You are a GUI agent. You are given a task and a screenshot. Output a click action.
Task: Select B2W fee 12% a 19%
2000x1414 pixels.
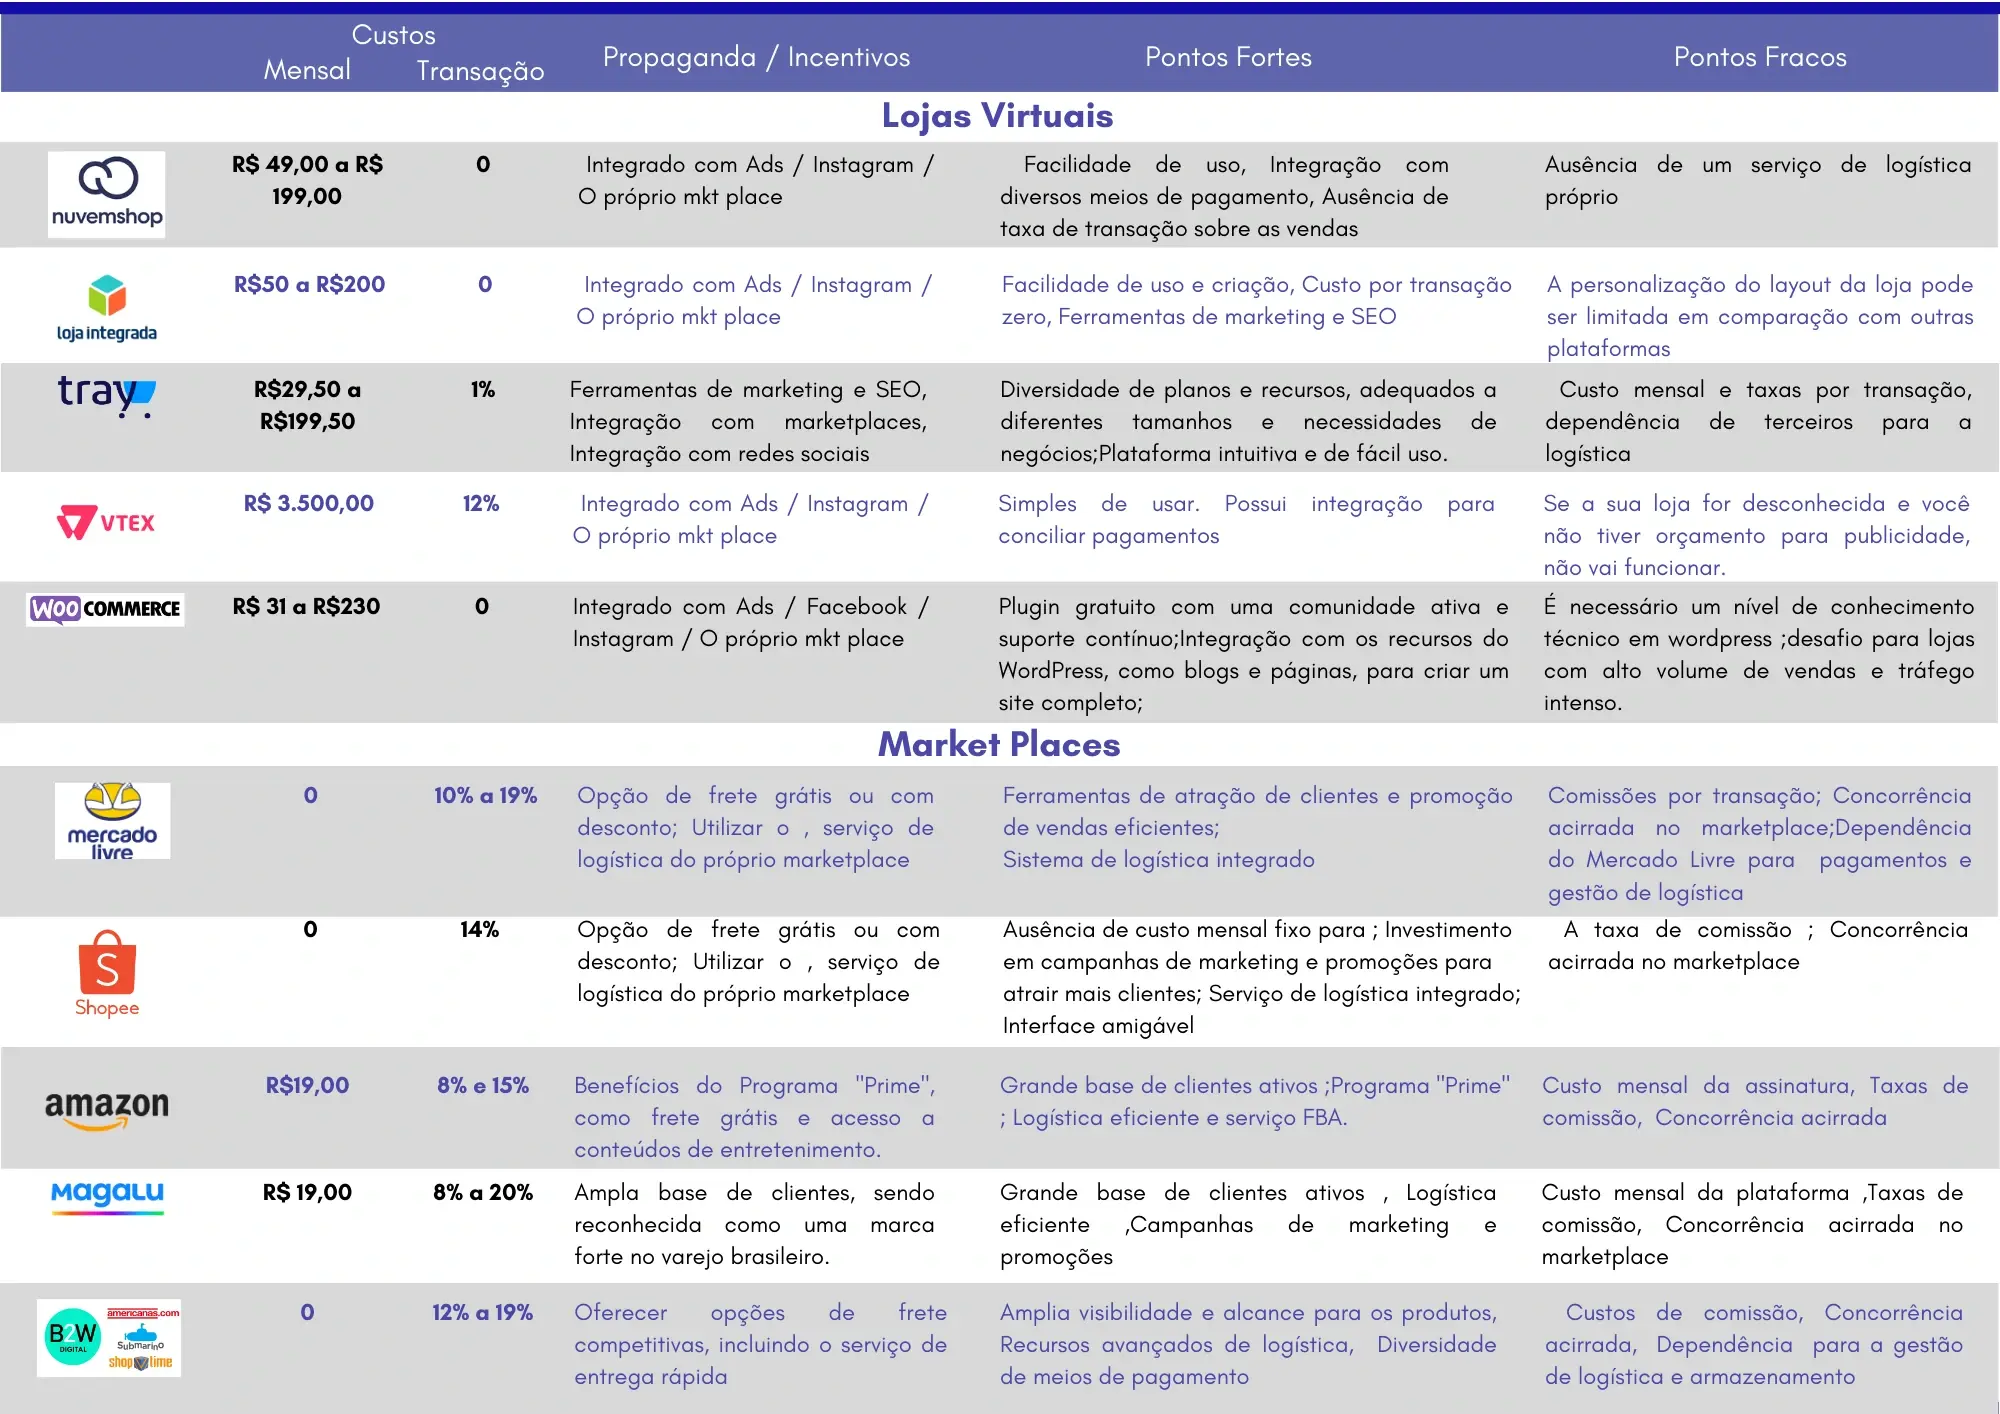[483, 1312]
